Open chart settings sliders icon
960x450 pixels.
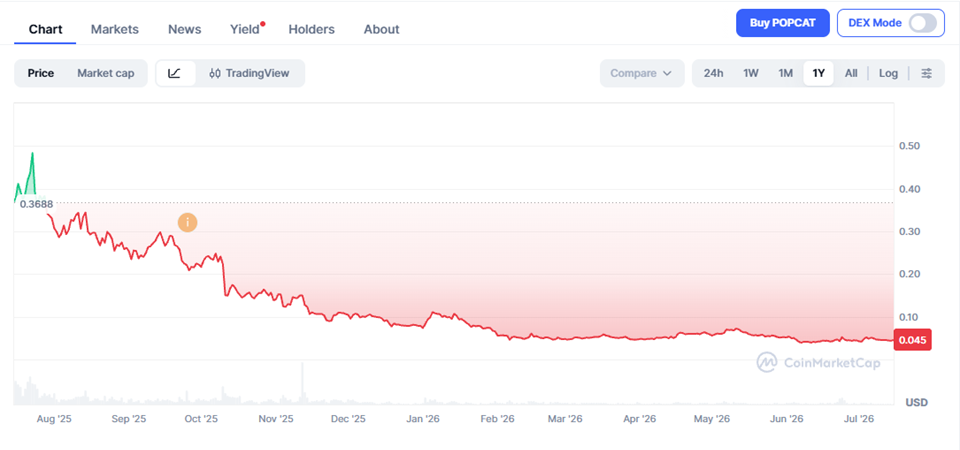pyautogui.click(x=927, y=73)
